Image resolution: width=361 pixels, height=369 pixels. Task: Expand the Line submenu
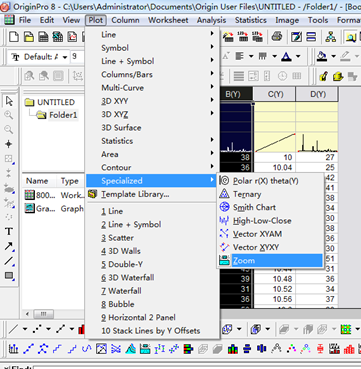tap(152, 35)
